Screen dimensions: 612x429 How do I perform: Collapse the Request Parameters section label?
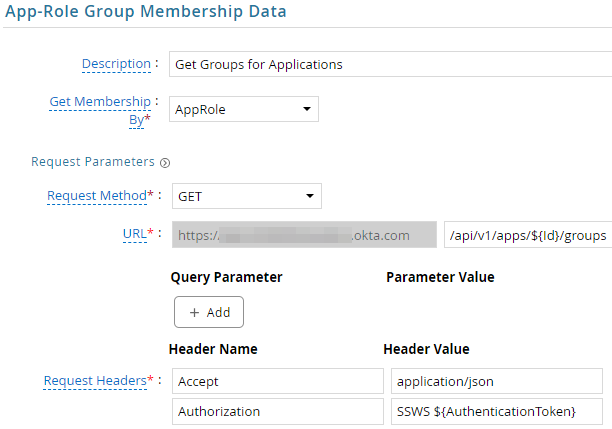pos(93,162)
